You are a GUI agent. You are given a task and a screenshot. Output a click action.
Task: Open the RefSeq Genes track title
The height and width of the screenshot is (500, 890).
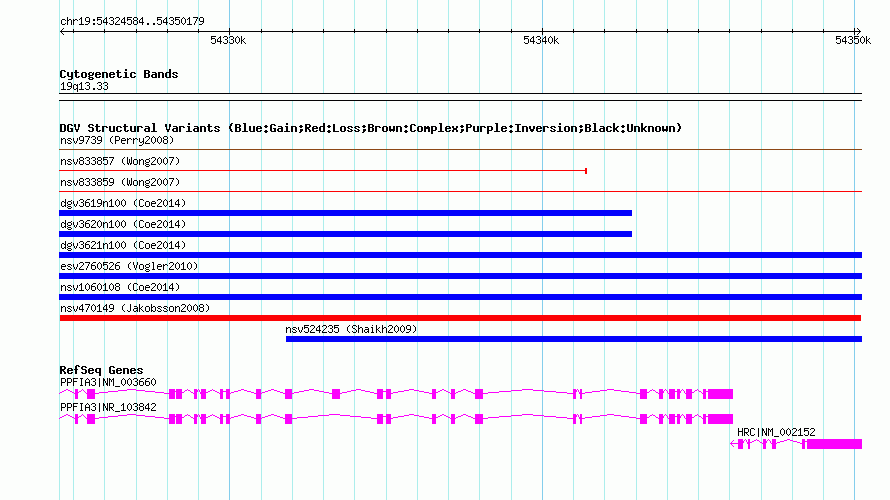pos(101,371)
